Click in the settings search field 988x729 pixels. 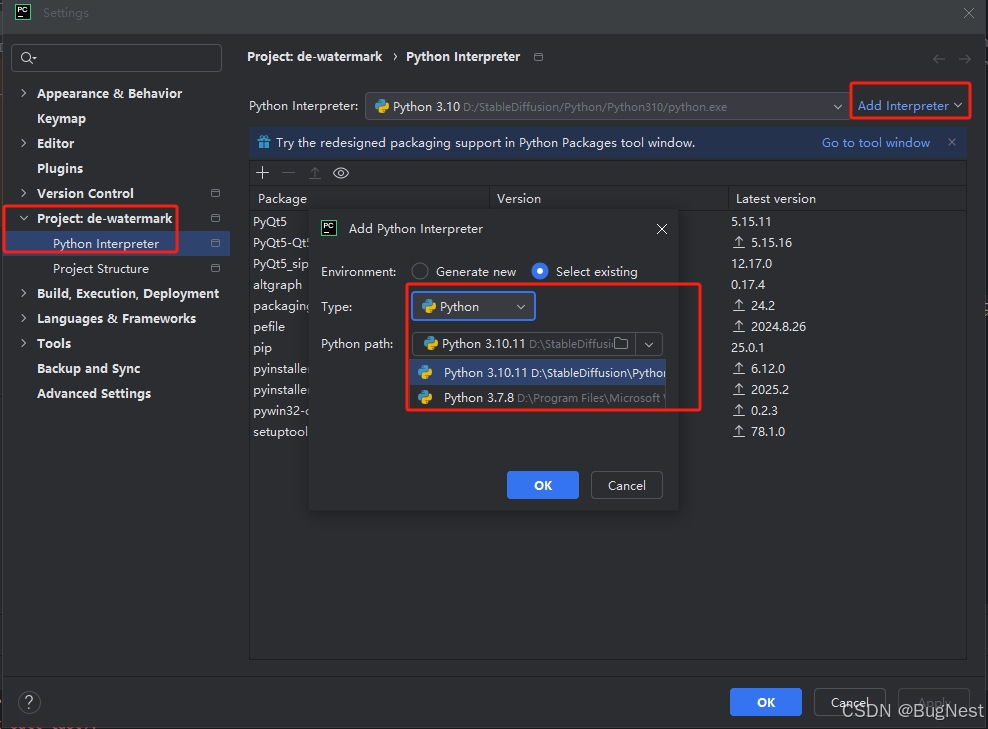117,58
